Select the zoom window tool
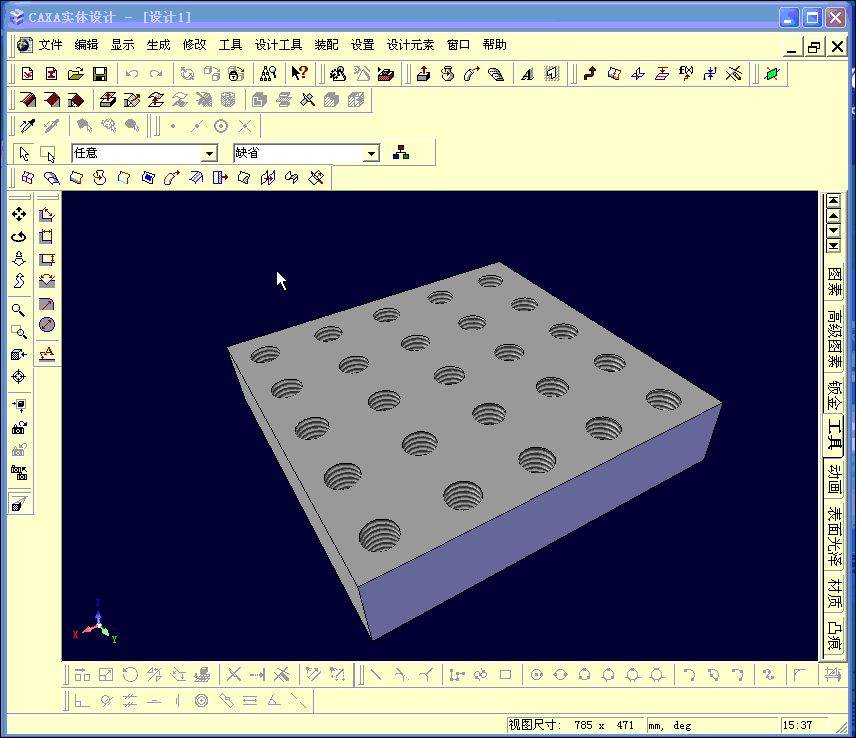856x738 pixels. click(19, 332)
